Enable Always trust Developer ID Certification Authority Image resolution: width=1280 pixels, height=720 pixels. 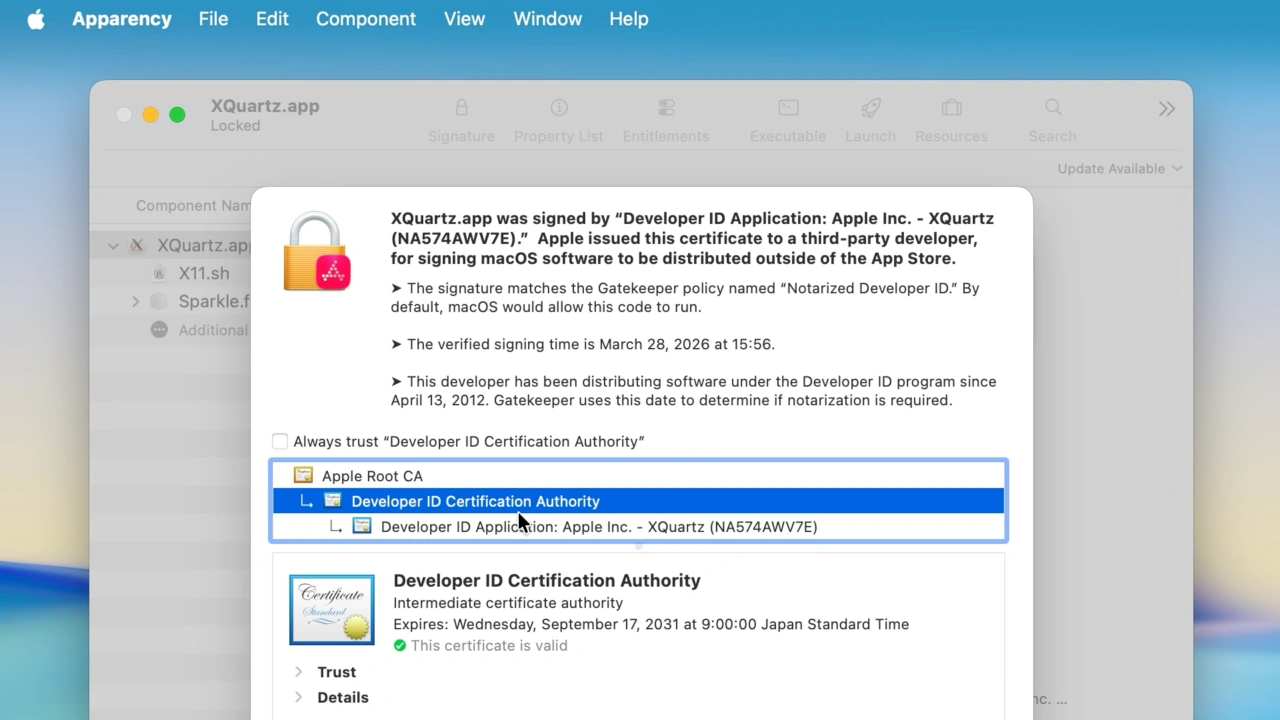point(280,441)
